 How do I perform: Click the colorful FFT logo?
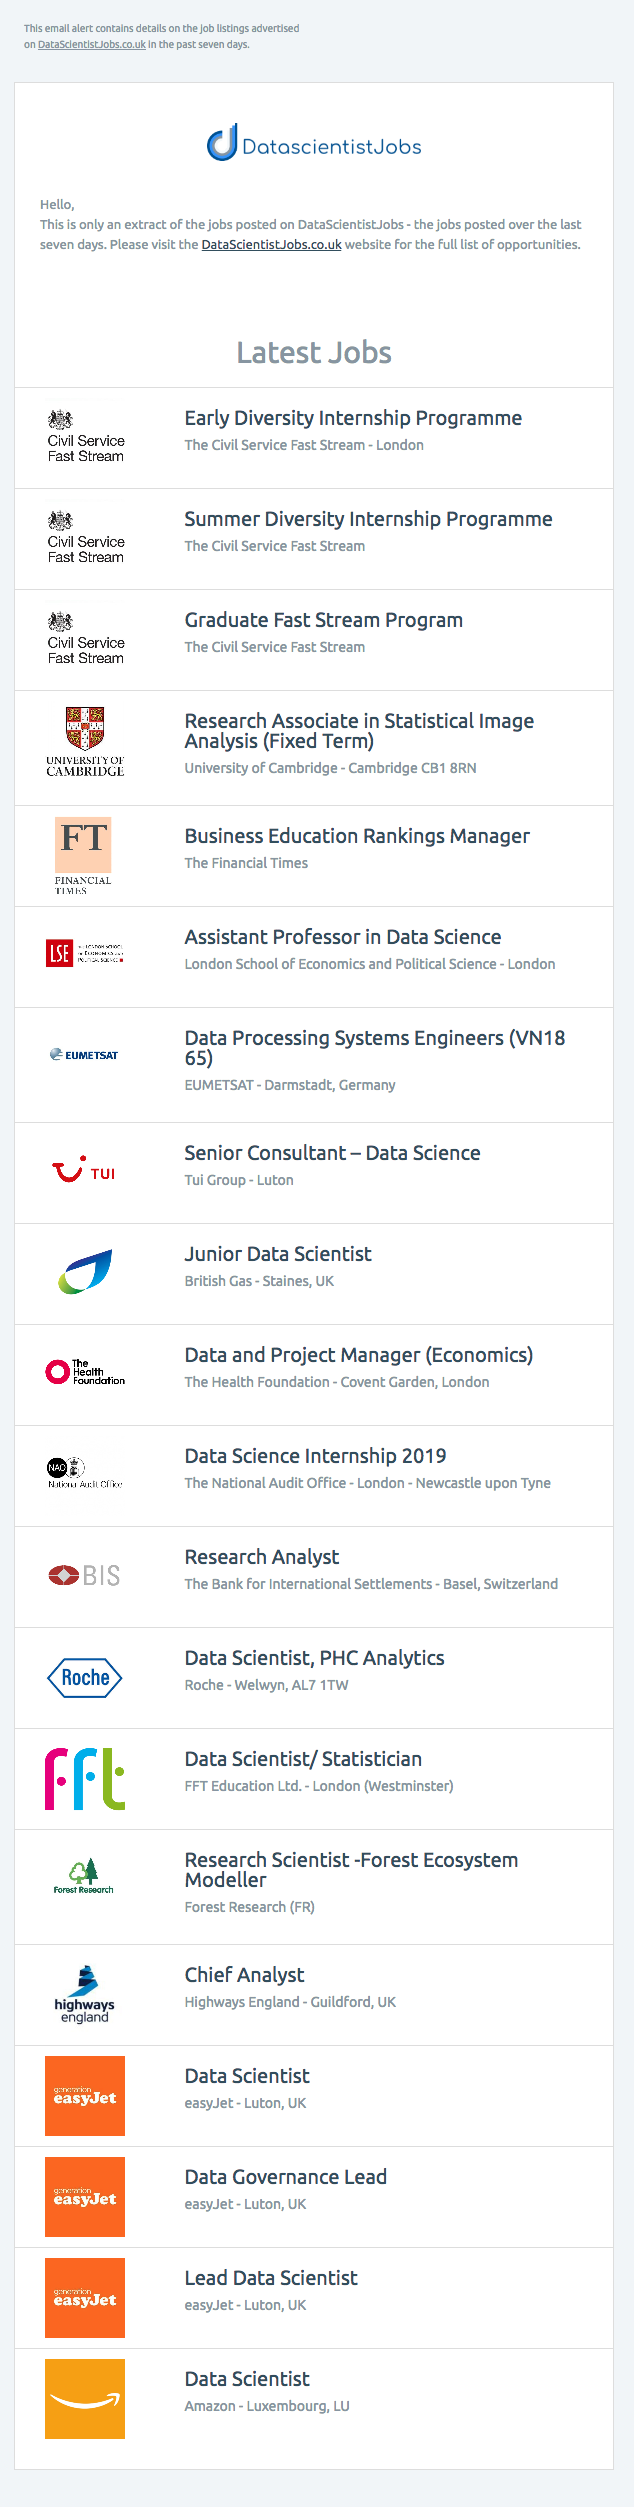pyautogui.click(x=85, y=1778)
